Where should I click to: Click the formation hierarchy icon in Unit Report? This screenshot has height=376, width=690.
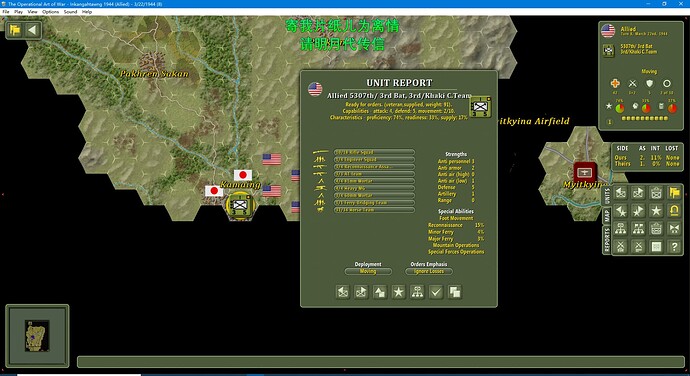click(x=417, y=292)
